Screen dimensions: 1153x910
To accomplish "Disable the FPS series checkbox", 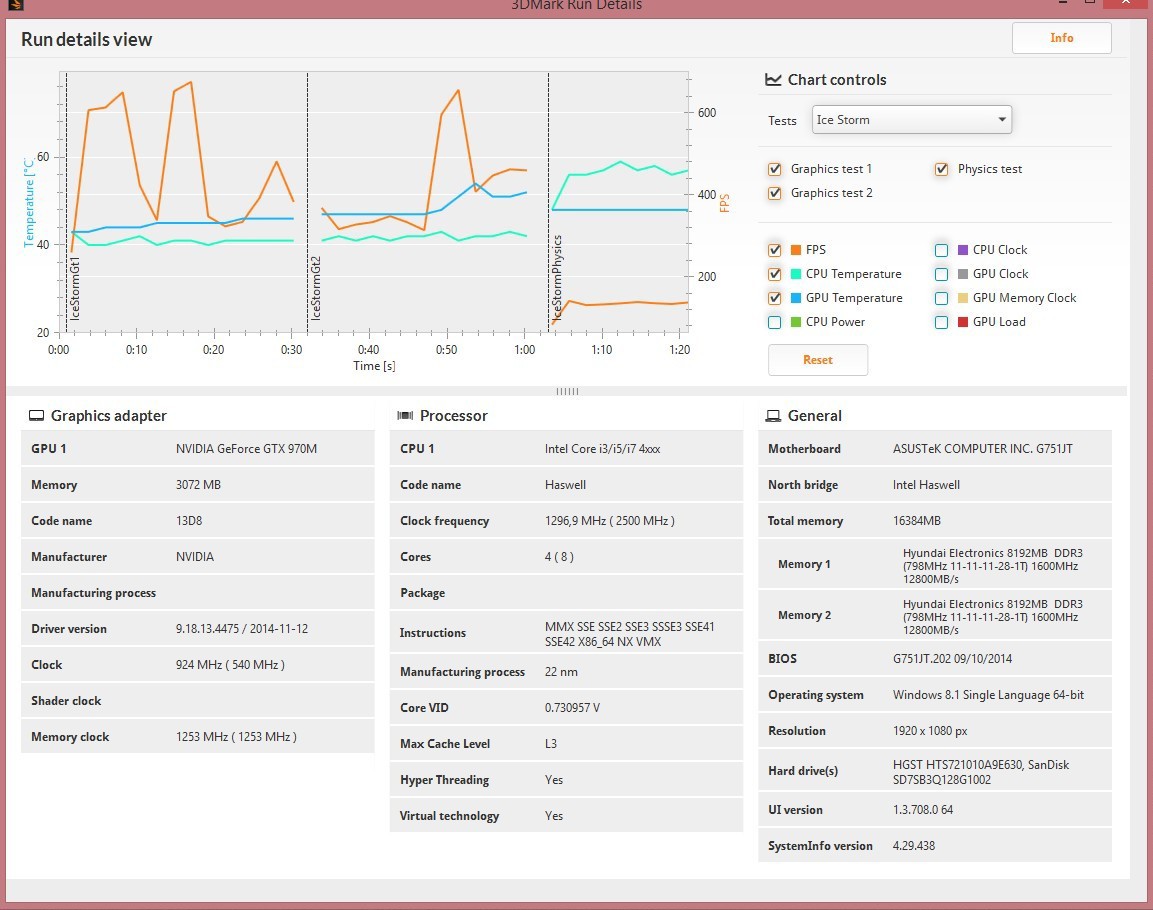I will 774,250.
